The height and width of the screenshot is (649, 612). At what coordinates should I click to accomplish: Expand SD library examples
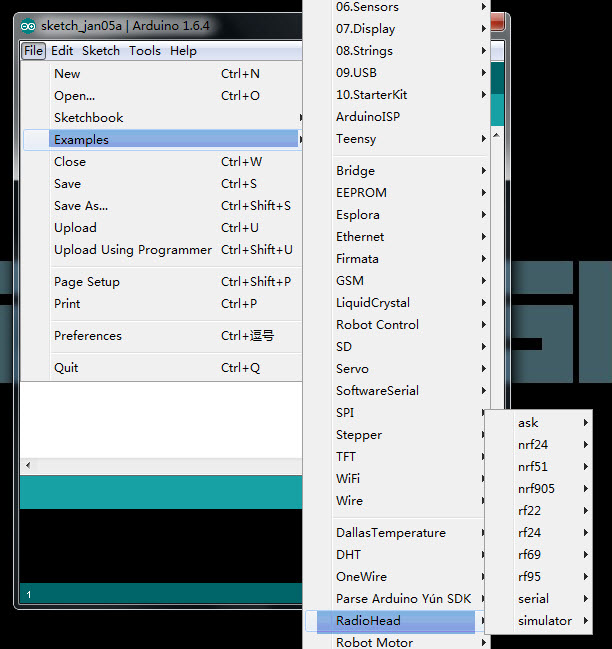tap(397, 346)
